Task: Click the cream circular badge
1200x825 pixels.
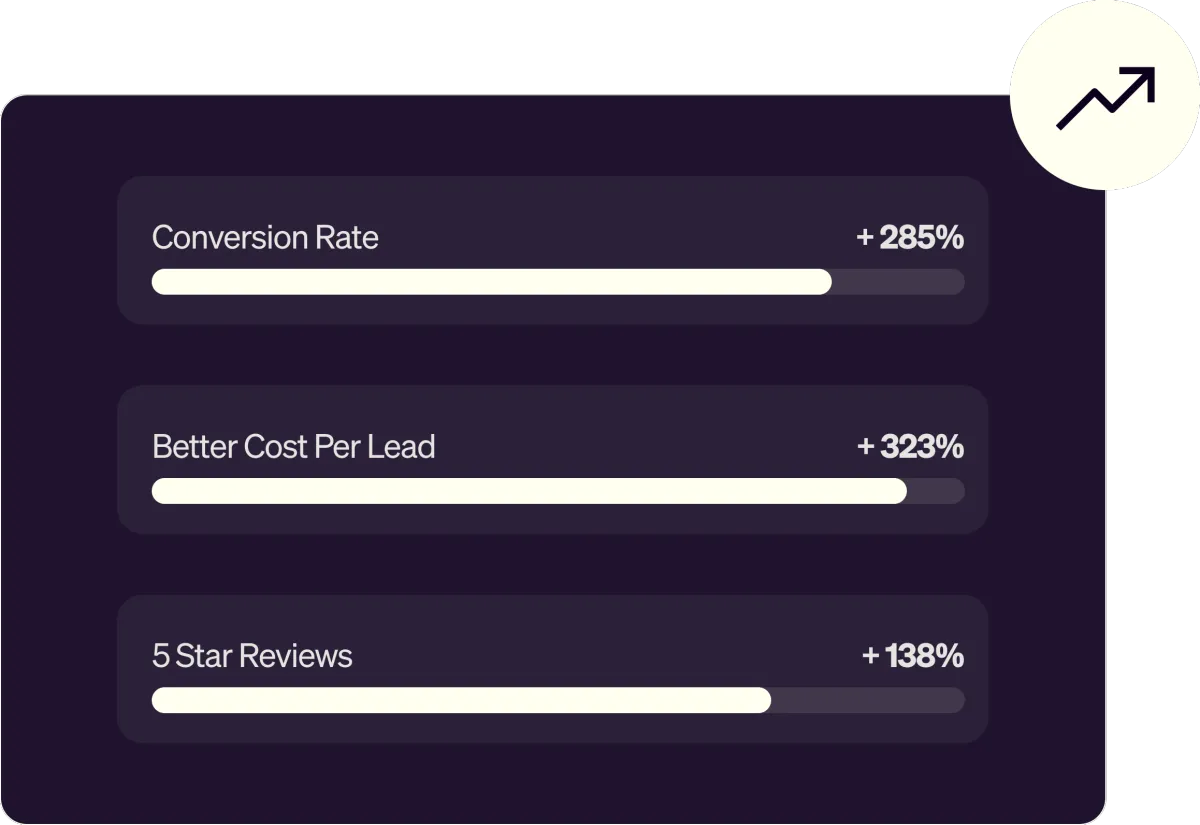Action: (x=1105, y=95)
